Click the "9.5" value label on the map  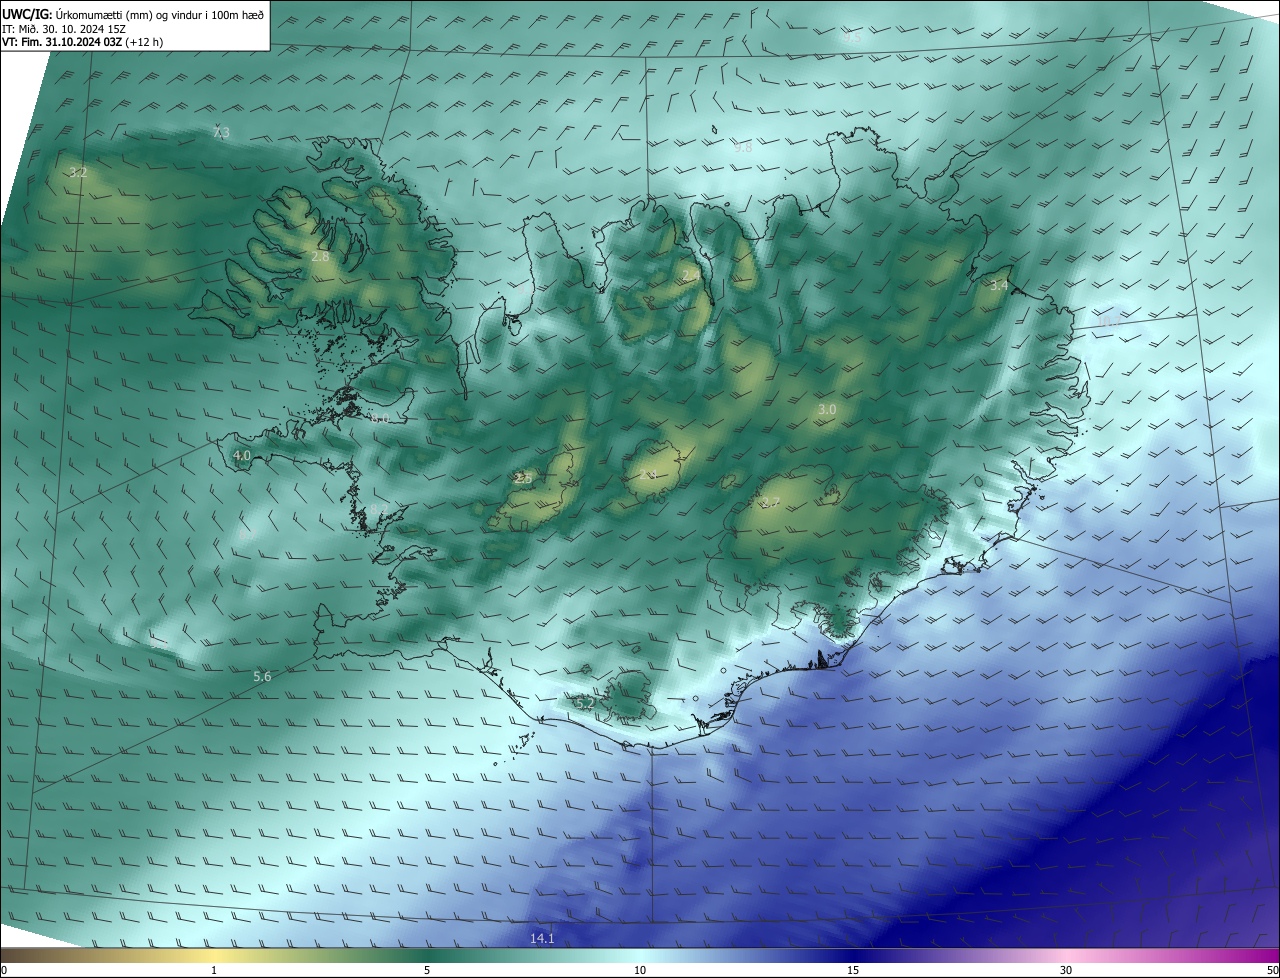pos(852,38)
